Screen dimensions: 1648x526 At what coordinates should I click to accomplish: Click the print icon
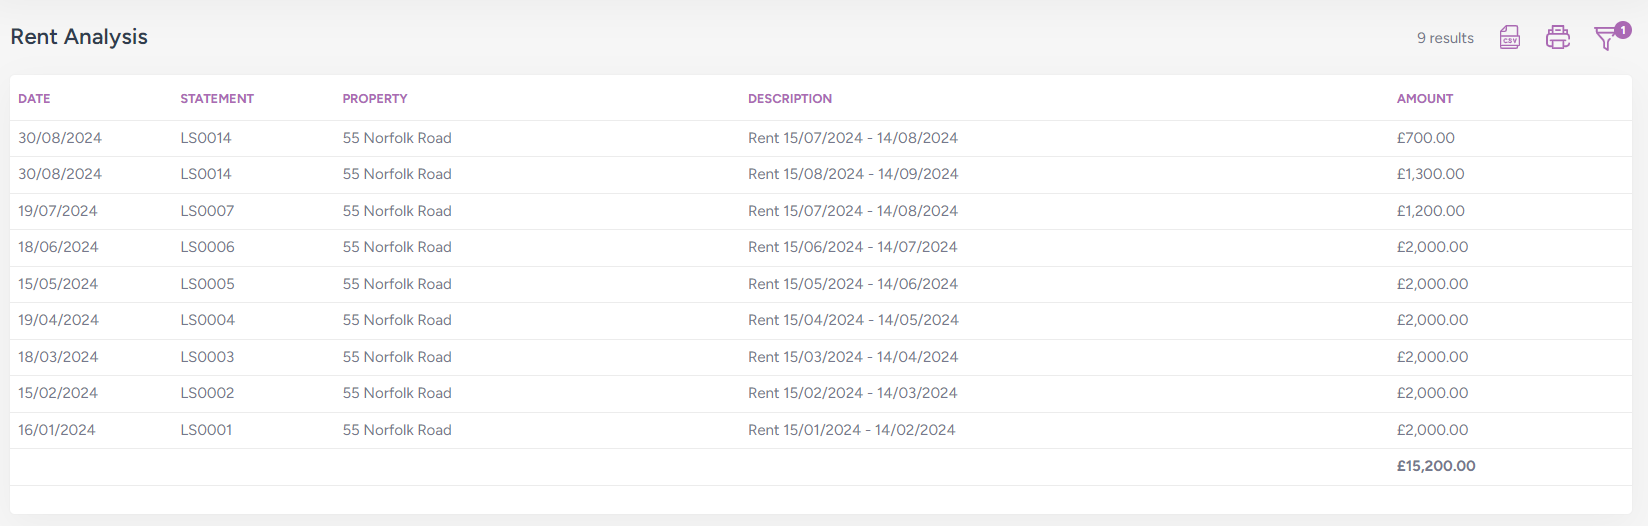tap(1557, 38)
